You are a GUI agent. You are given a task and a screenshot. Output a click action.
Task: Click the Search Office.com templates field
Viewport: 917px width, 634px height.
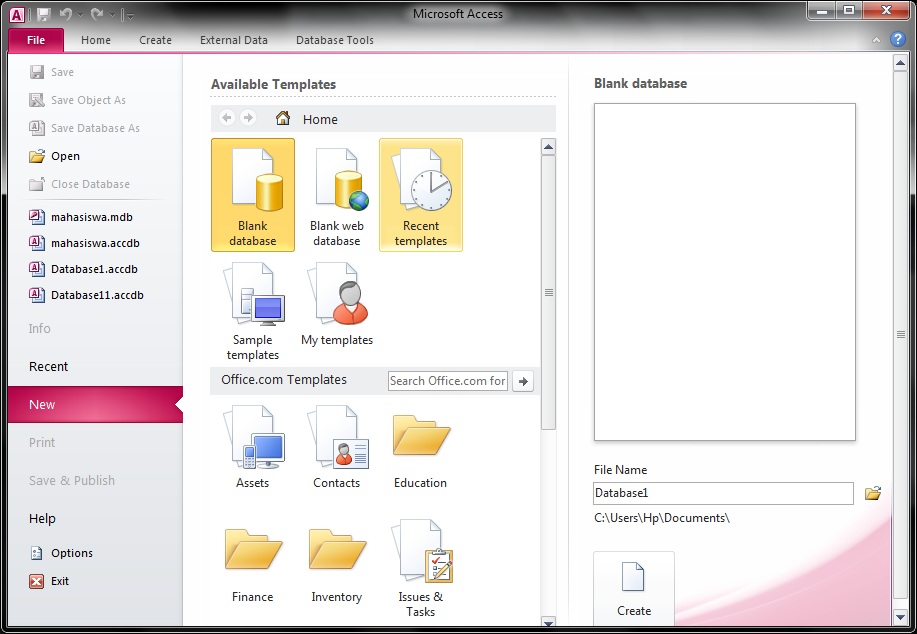click(x=447, y=381)
